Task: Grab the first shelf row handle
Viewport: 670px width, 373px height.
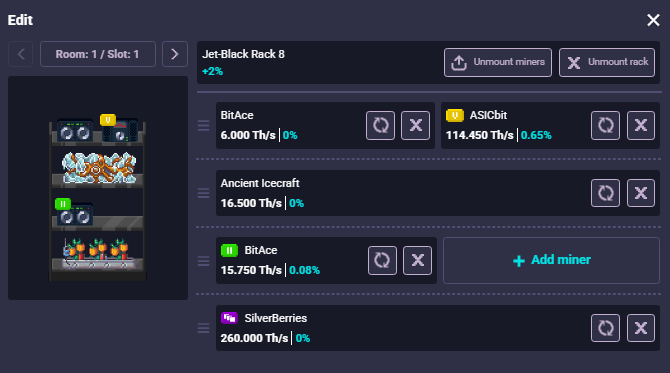Action: point(203,126)
